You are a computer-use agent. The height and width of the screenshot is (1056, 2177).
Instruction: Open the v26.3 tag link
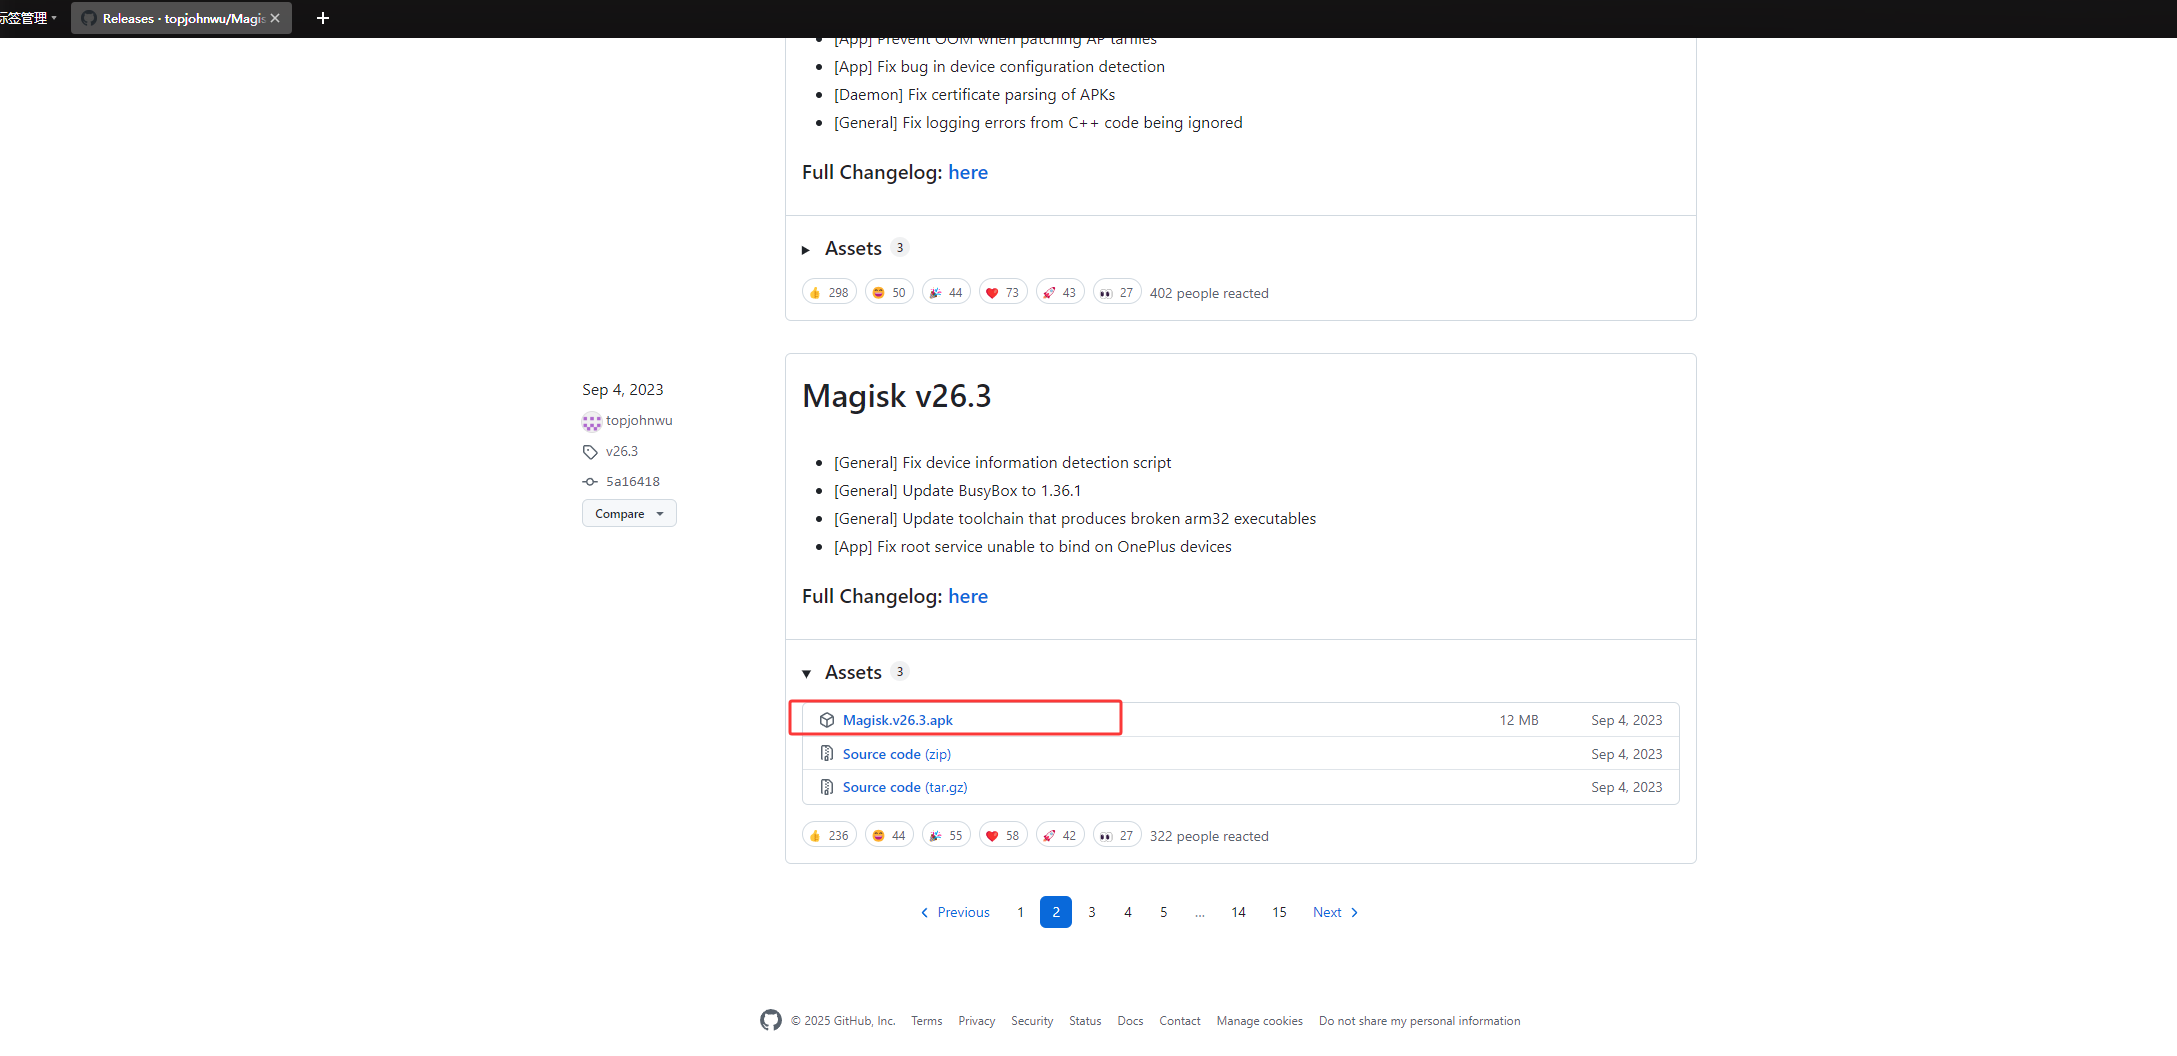pyautogui.click(x=621, y=451)
